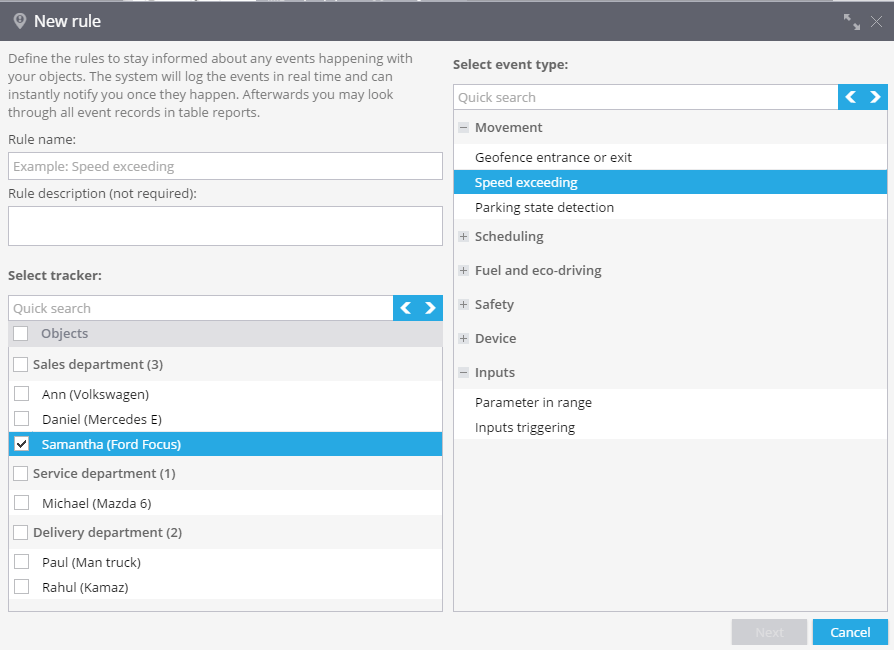Click previous arrow in event type search
Image resolution: width=894 pixels, height=650 pixels.
(x=851, y=98)
